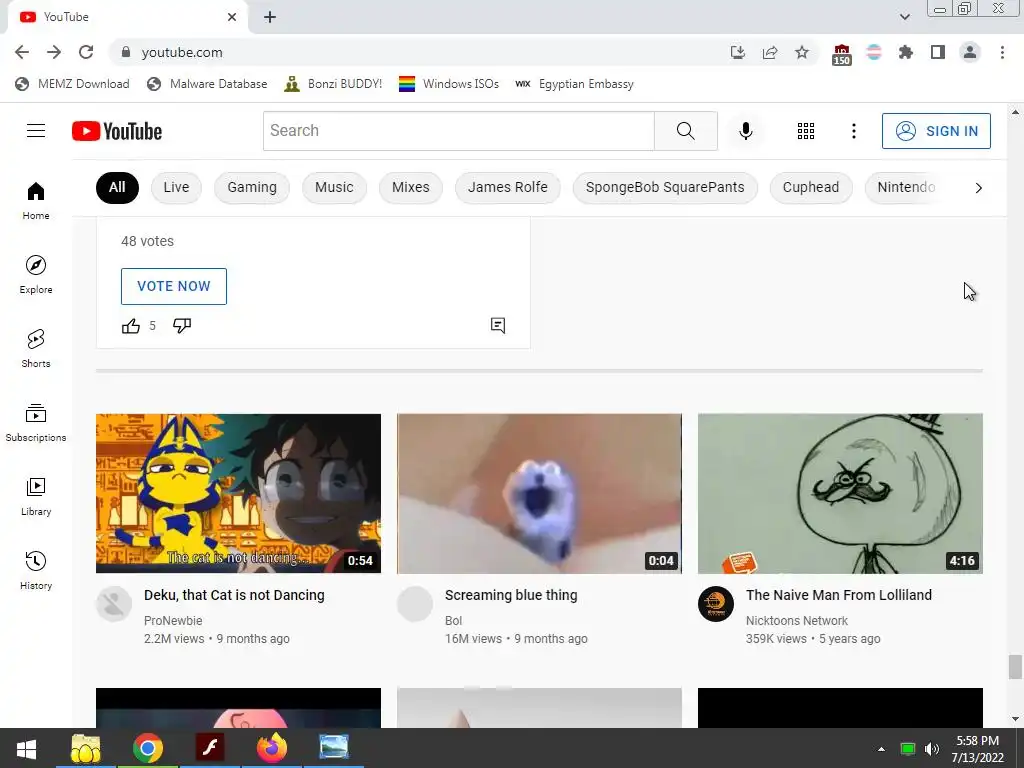The width and height of the screenshot is (1024, 768).
Task: Dislike the poll post with thumbs down
Action: point(182,325)
